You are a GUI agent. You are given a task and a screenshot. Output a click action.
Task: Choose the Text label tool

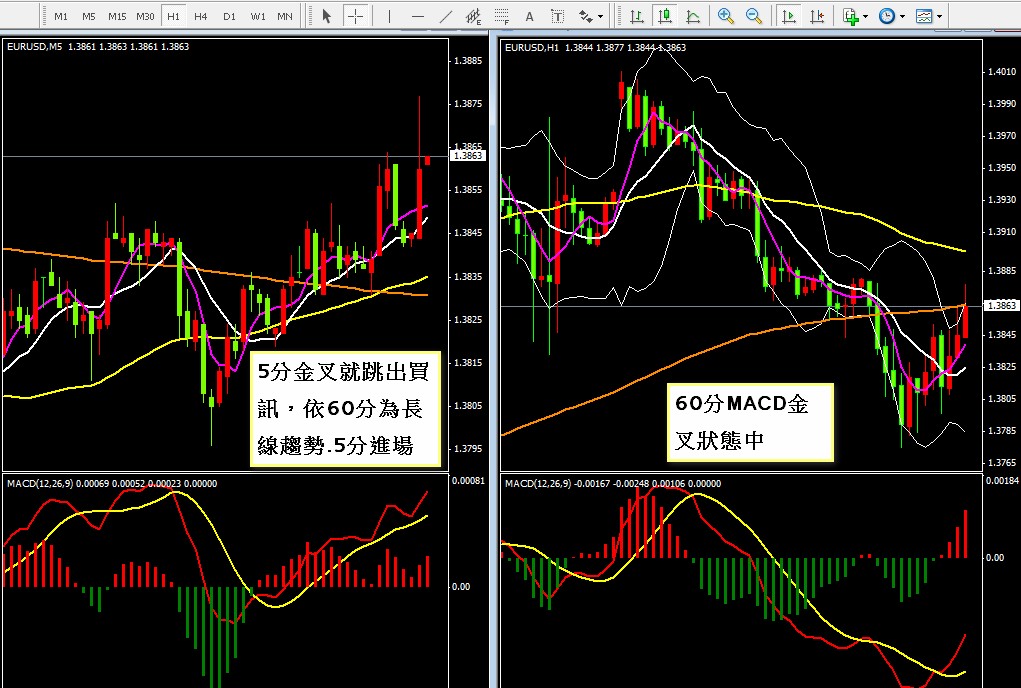point(557,16)
